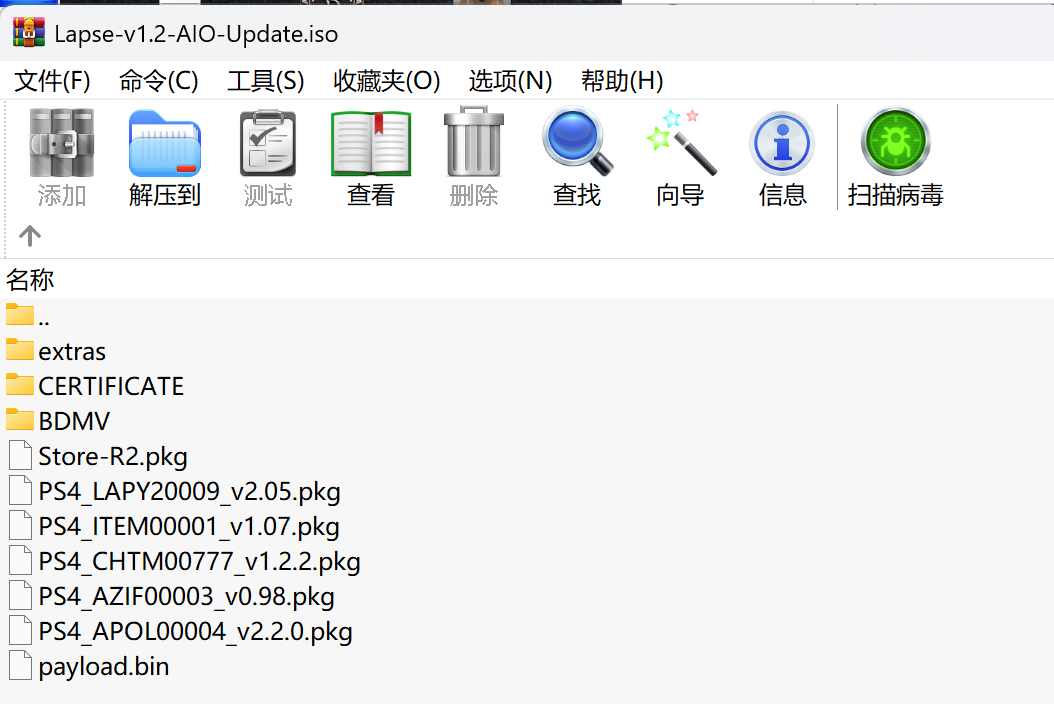
Task: Click the Find (查找) magnifier icon
Action: pos(577,141)
